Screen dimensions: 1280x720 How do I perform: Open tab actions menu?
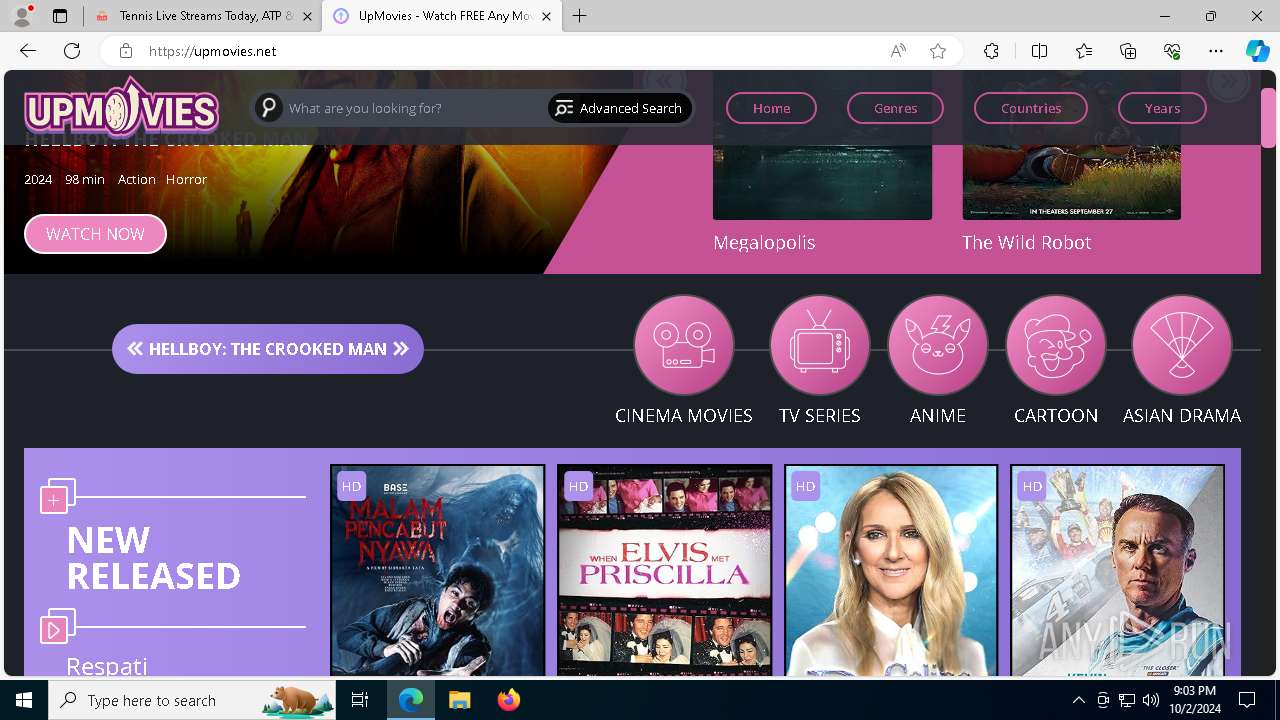(60, 16)
